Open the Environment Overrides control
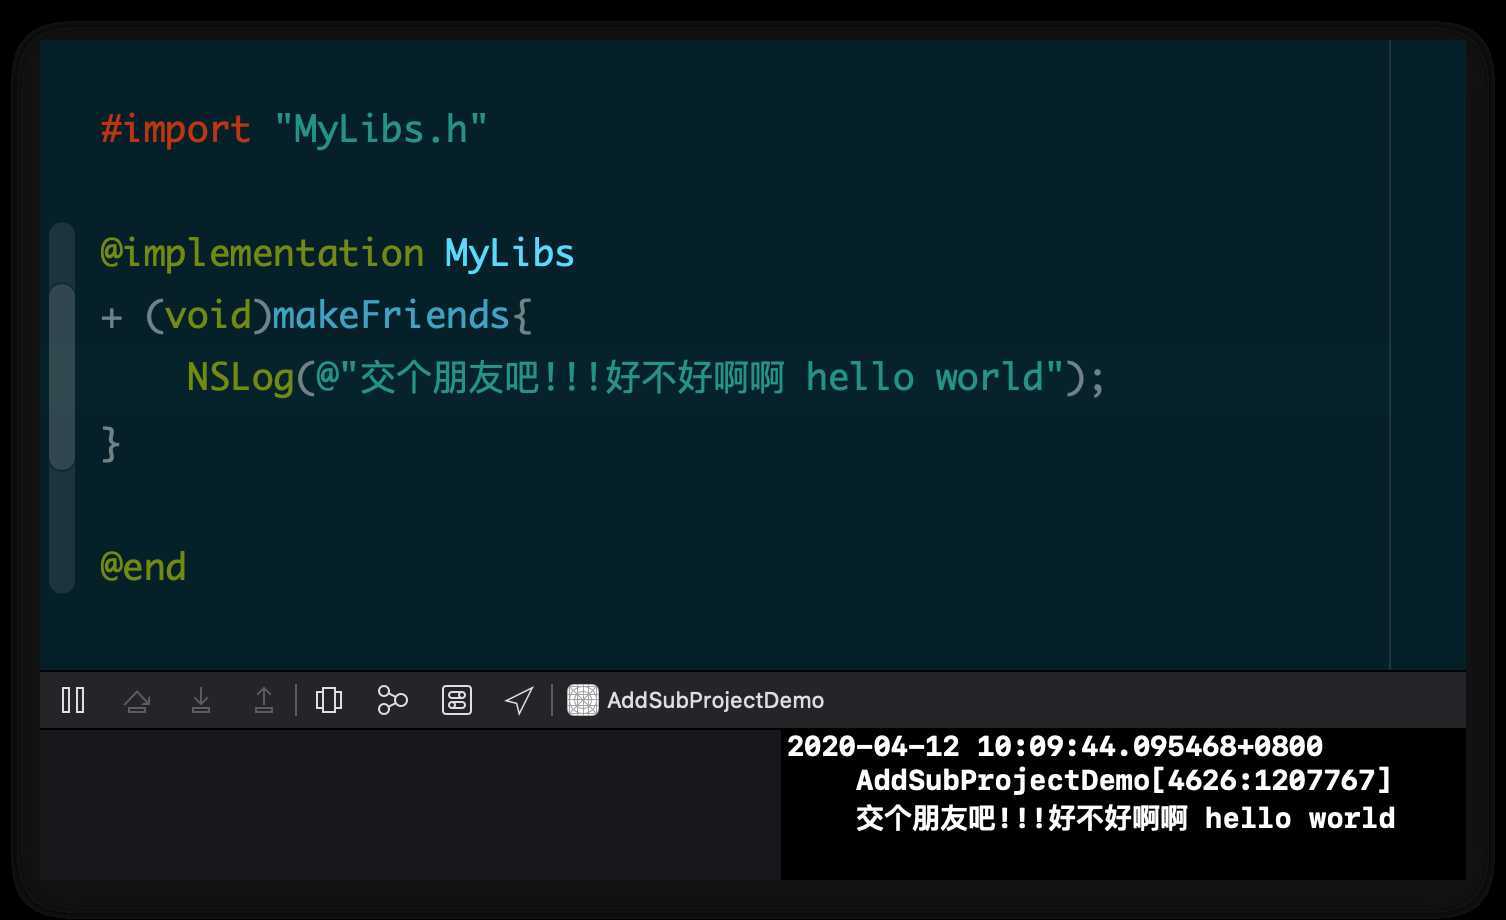The height and width of the screenshot is (920, 1506). (x=457, y=700)
